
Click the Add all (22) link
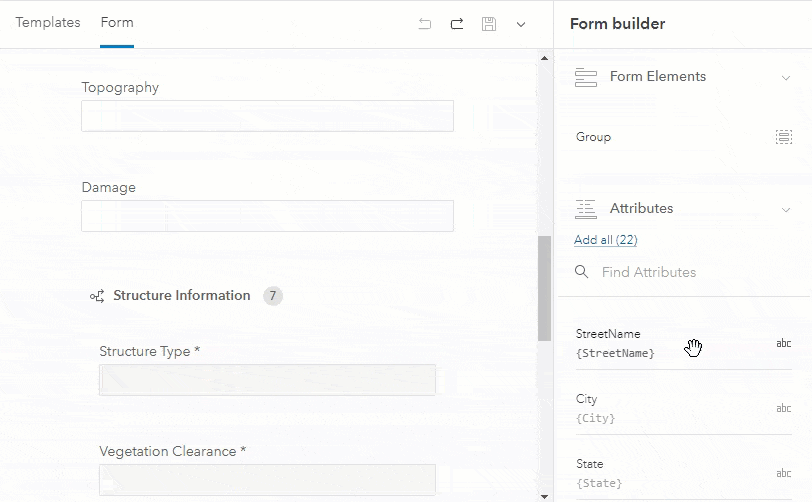pos(606,240)
